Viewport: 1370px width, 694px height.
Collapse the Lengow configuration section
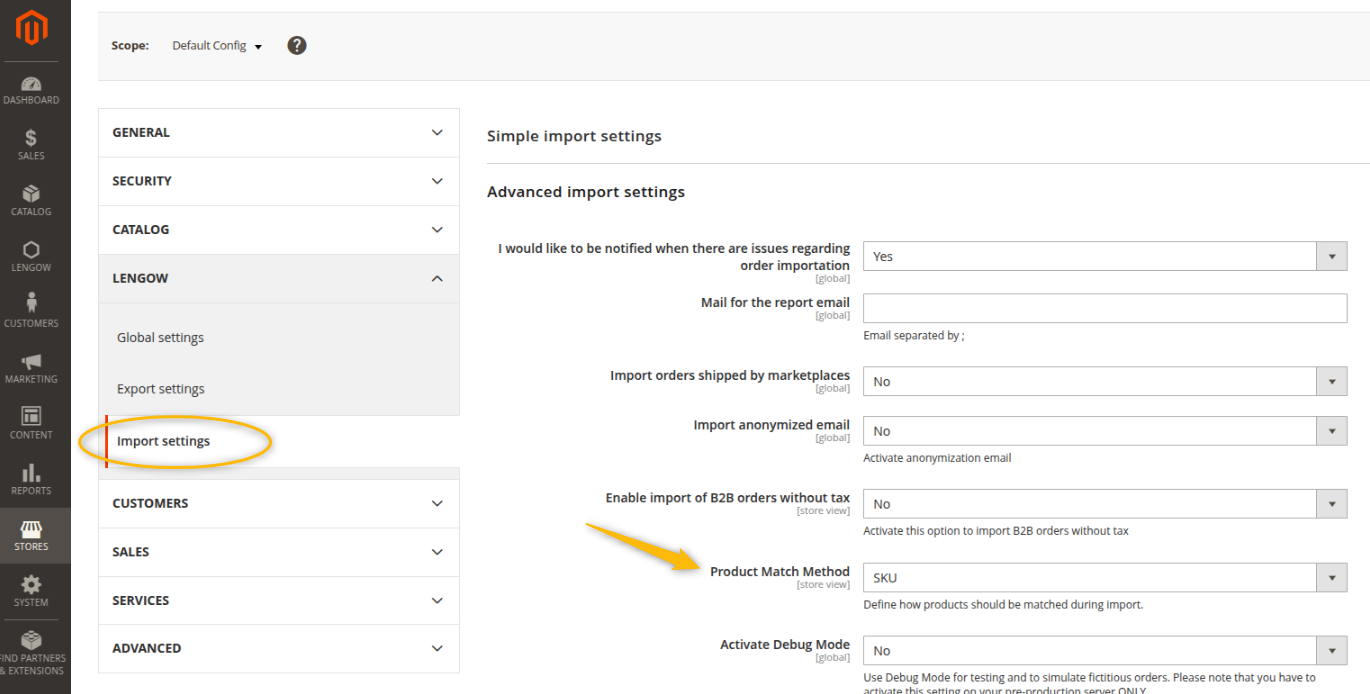click(278, 279)
